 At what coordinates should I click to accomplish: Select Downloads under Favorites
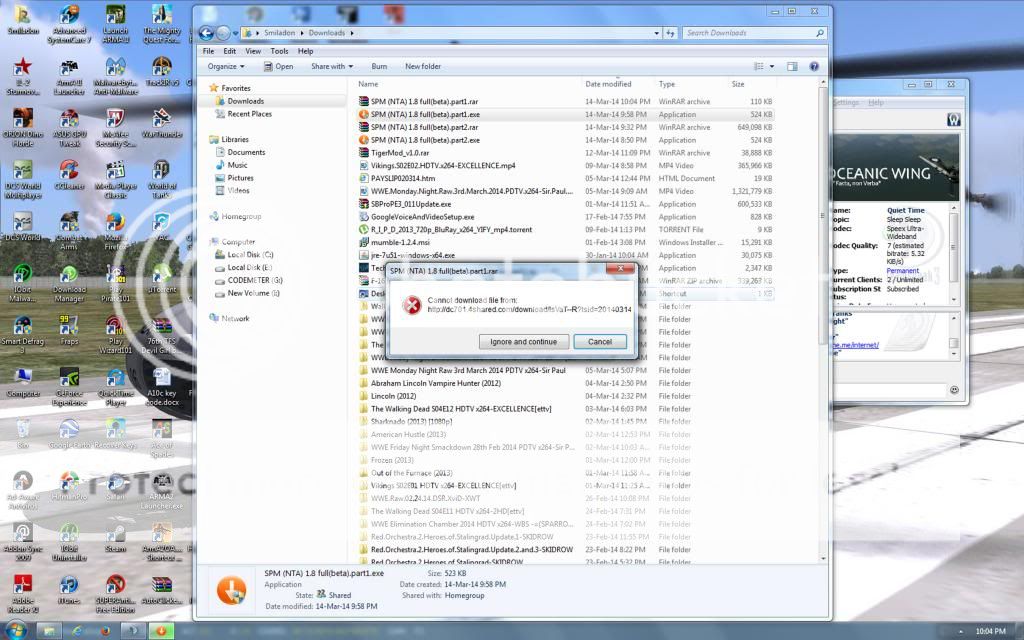pyautogui.click(x=245, y=101)
